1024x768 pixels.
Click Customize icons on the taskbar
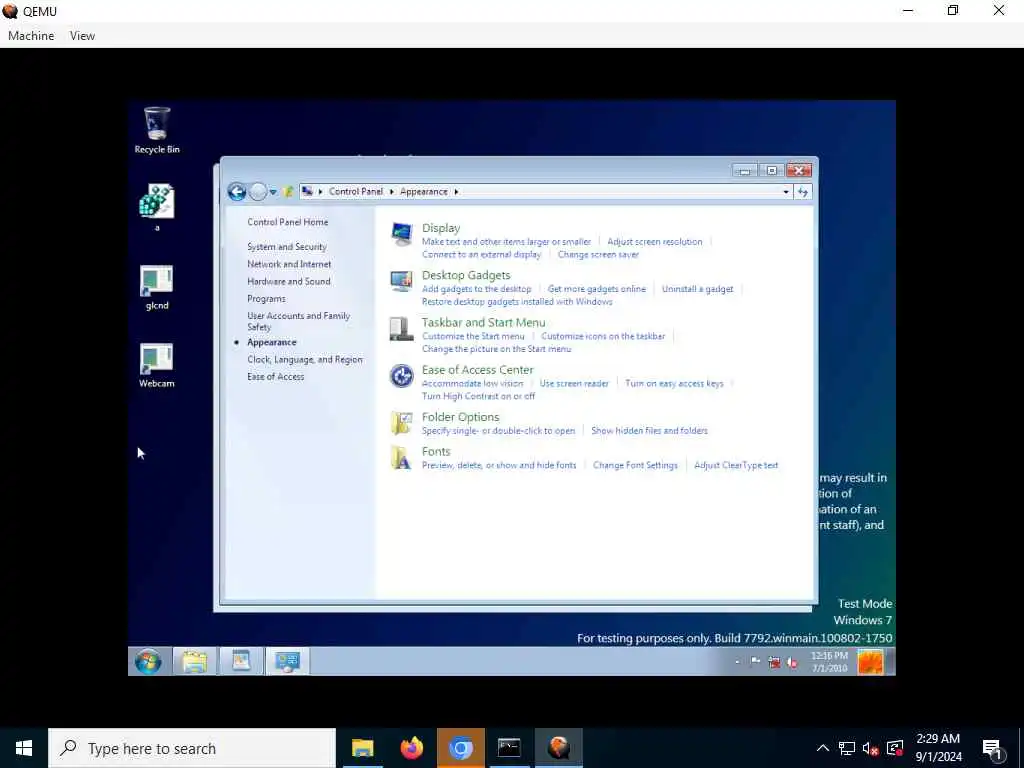click(x=603, y=336)
